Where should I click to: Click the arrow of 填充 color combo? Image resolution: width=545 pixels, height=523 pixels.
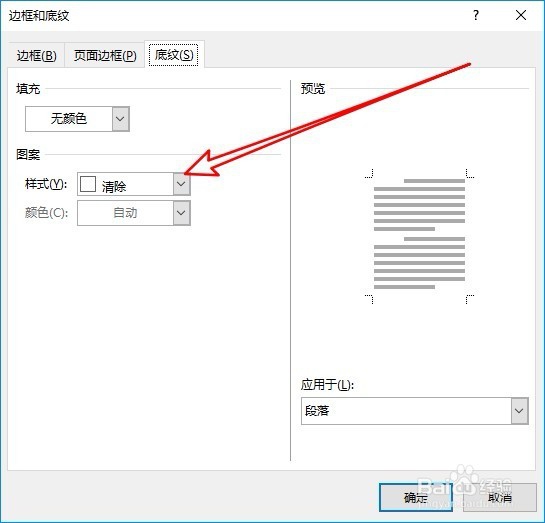coord(121,119)
